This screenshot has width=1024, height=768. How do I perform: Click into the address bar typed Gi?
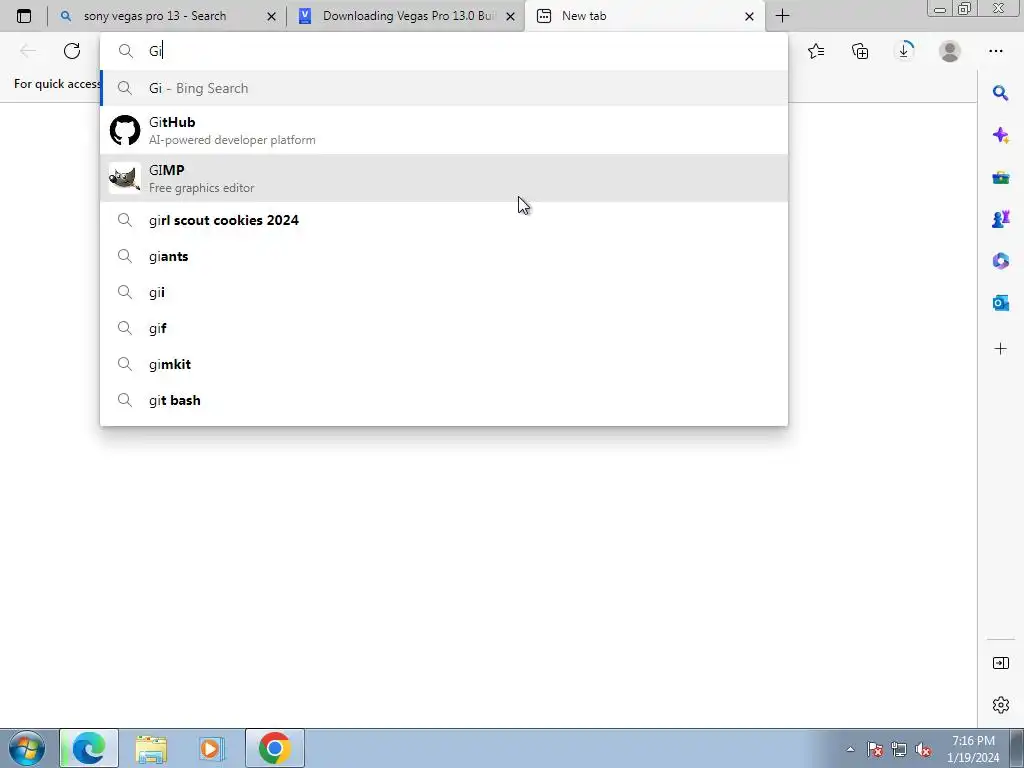[x=444, y=51]
